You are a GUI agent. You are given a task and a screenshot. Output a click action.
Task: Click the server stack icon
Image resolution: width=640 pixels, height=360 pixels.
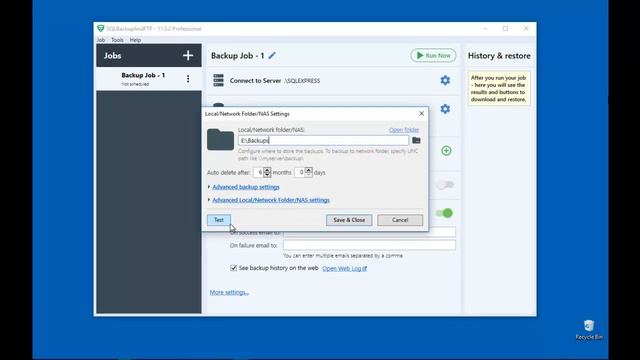(218, 80)
